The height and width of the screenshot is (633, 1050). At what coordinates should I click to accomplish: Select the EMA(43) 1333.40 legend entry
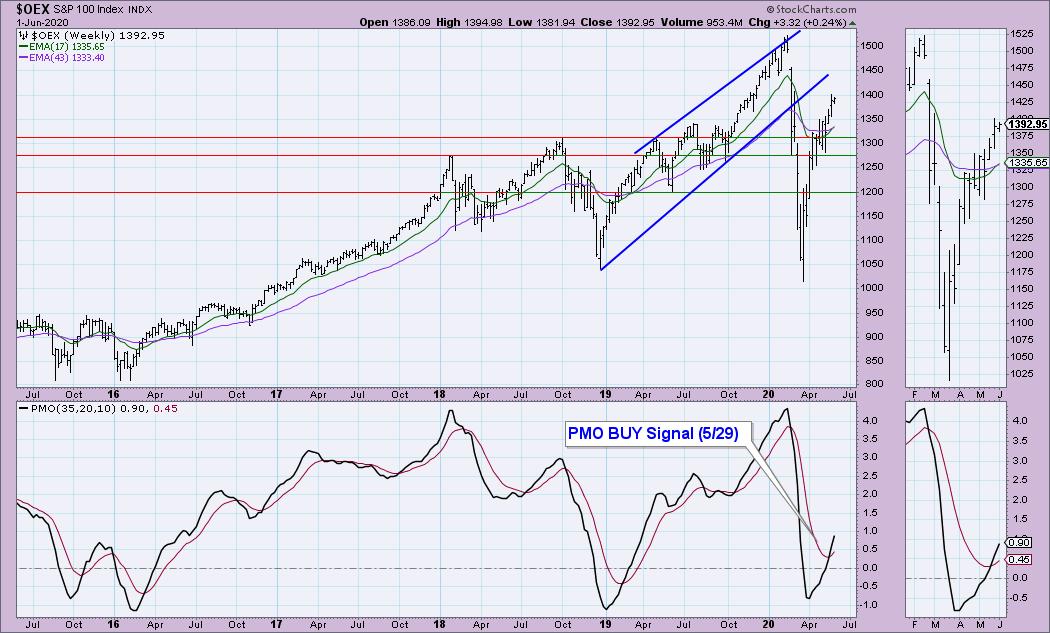coord(66,58)
